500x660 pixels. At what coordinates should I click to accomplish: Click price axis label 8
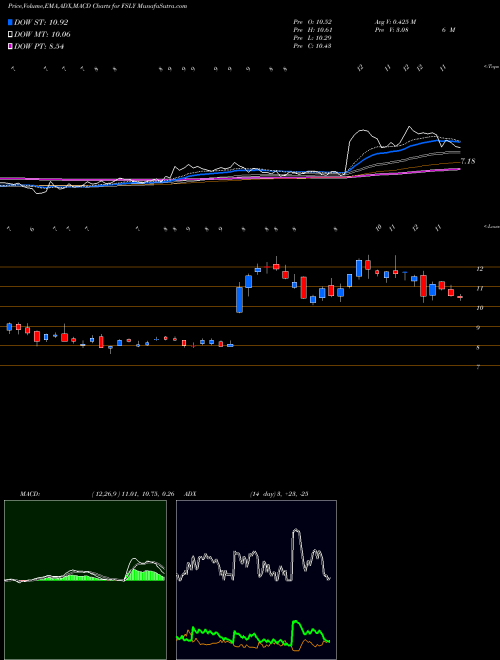coord(478,348)
